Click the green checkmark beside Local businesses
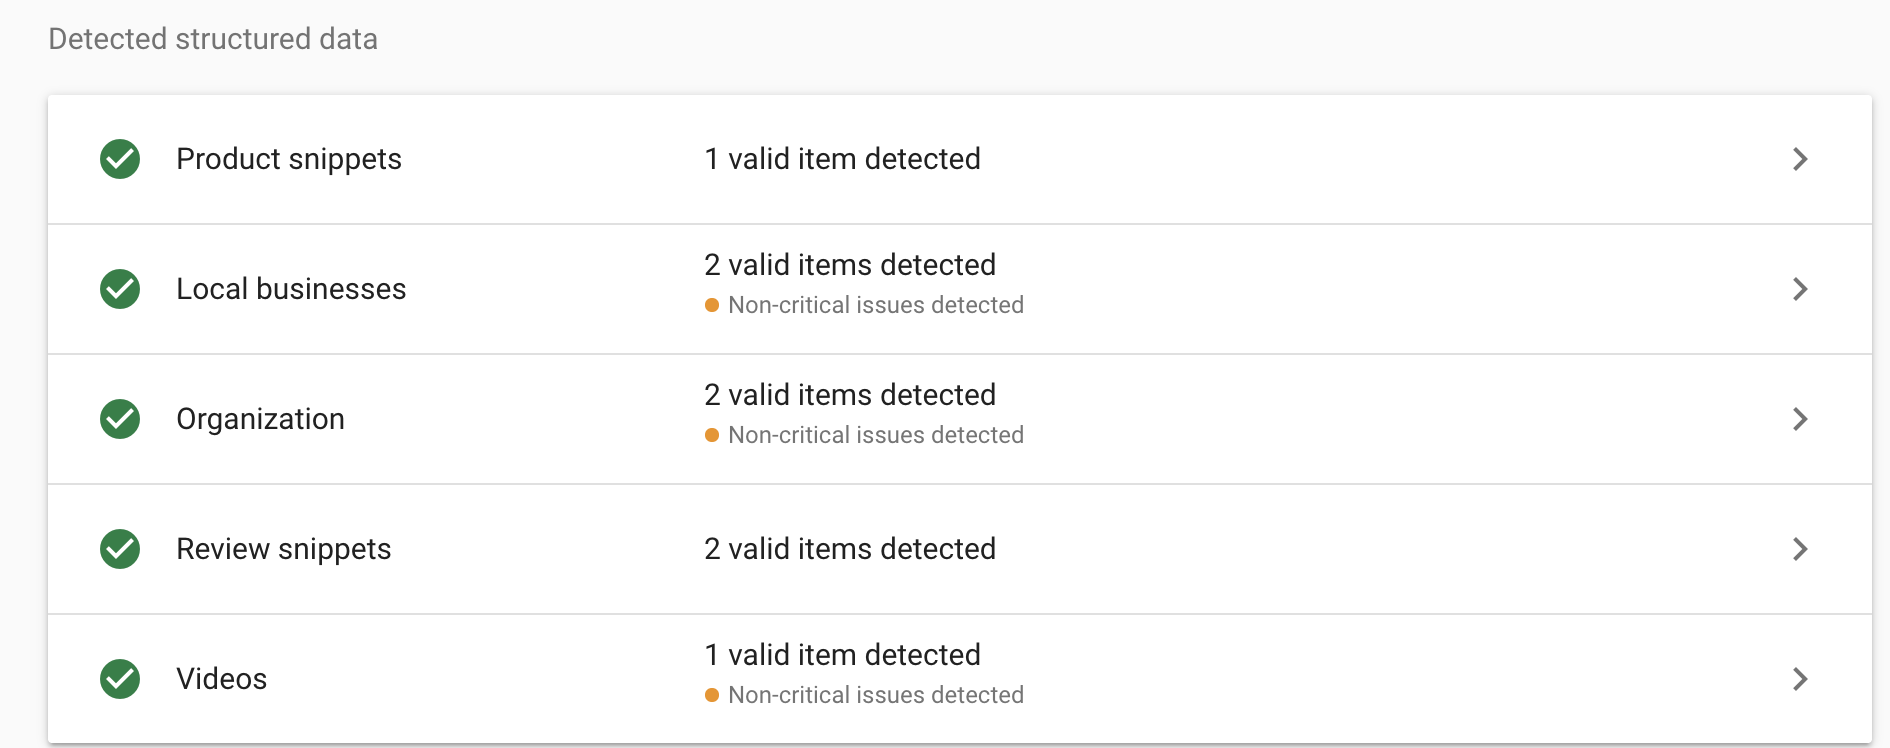The height and width of the screenshot is (748, 1890). [x=120, y=289]
